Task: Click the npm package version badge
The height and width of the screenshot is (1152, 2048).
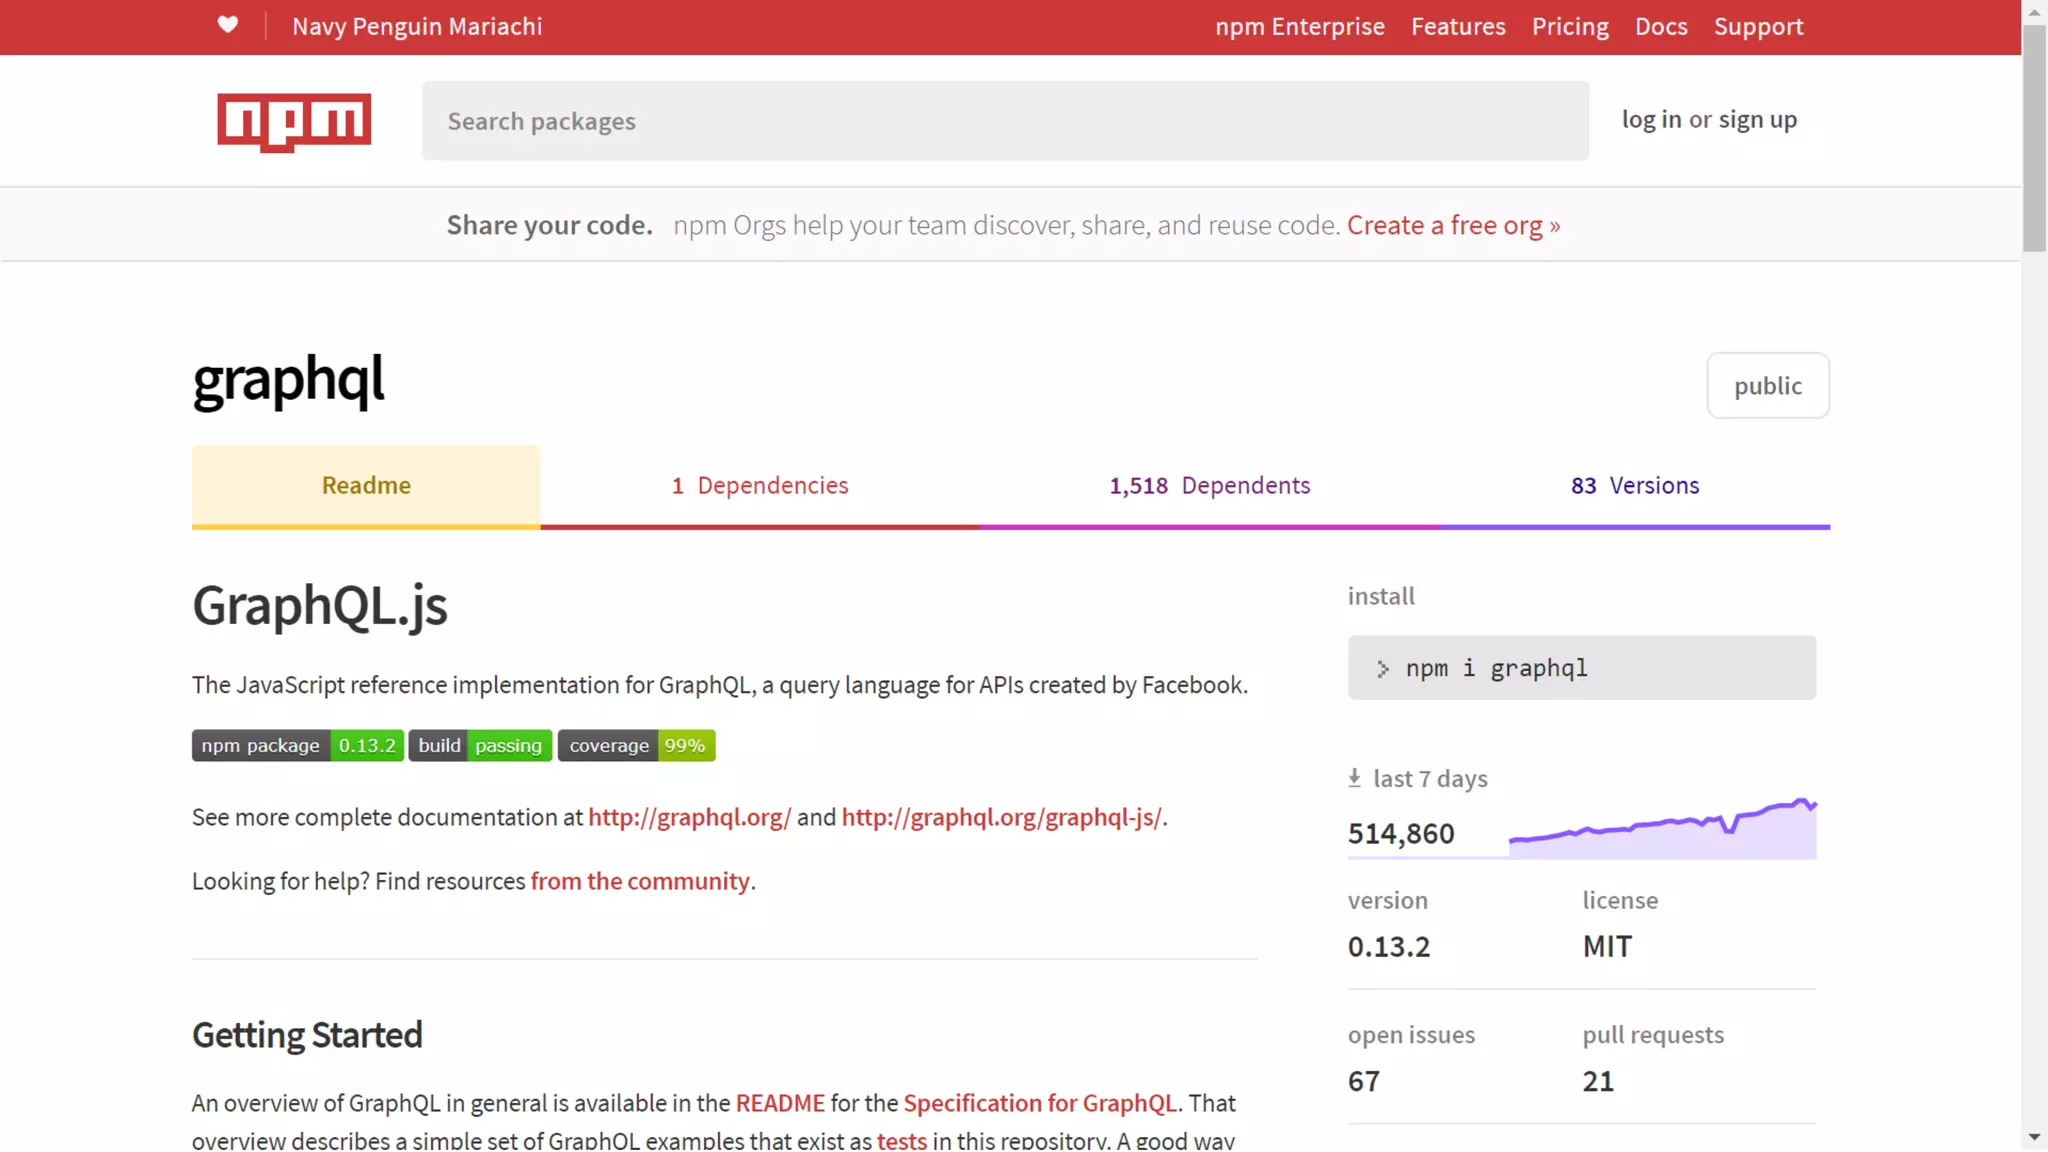Action: pyautogui.click(x=298, y=745)
